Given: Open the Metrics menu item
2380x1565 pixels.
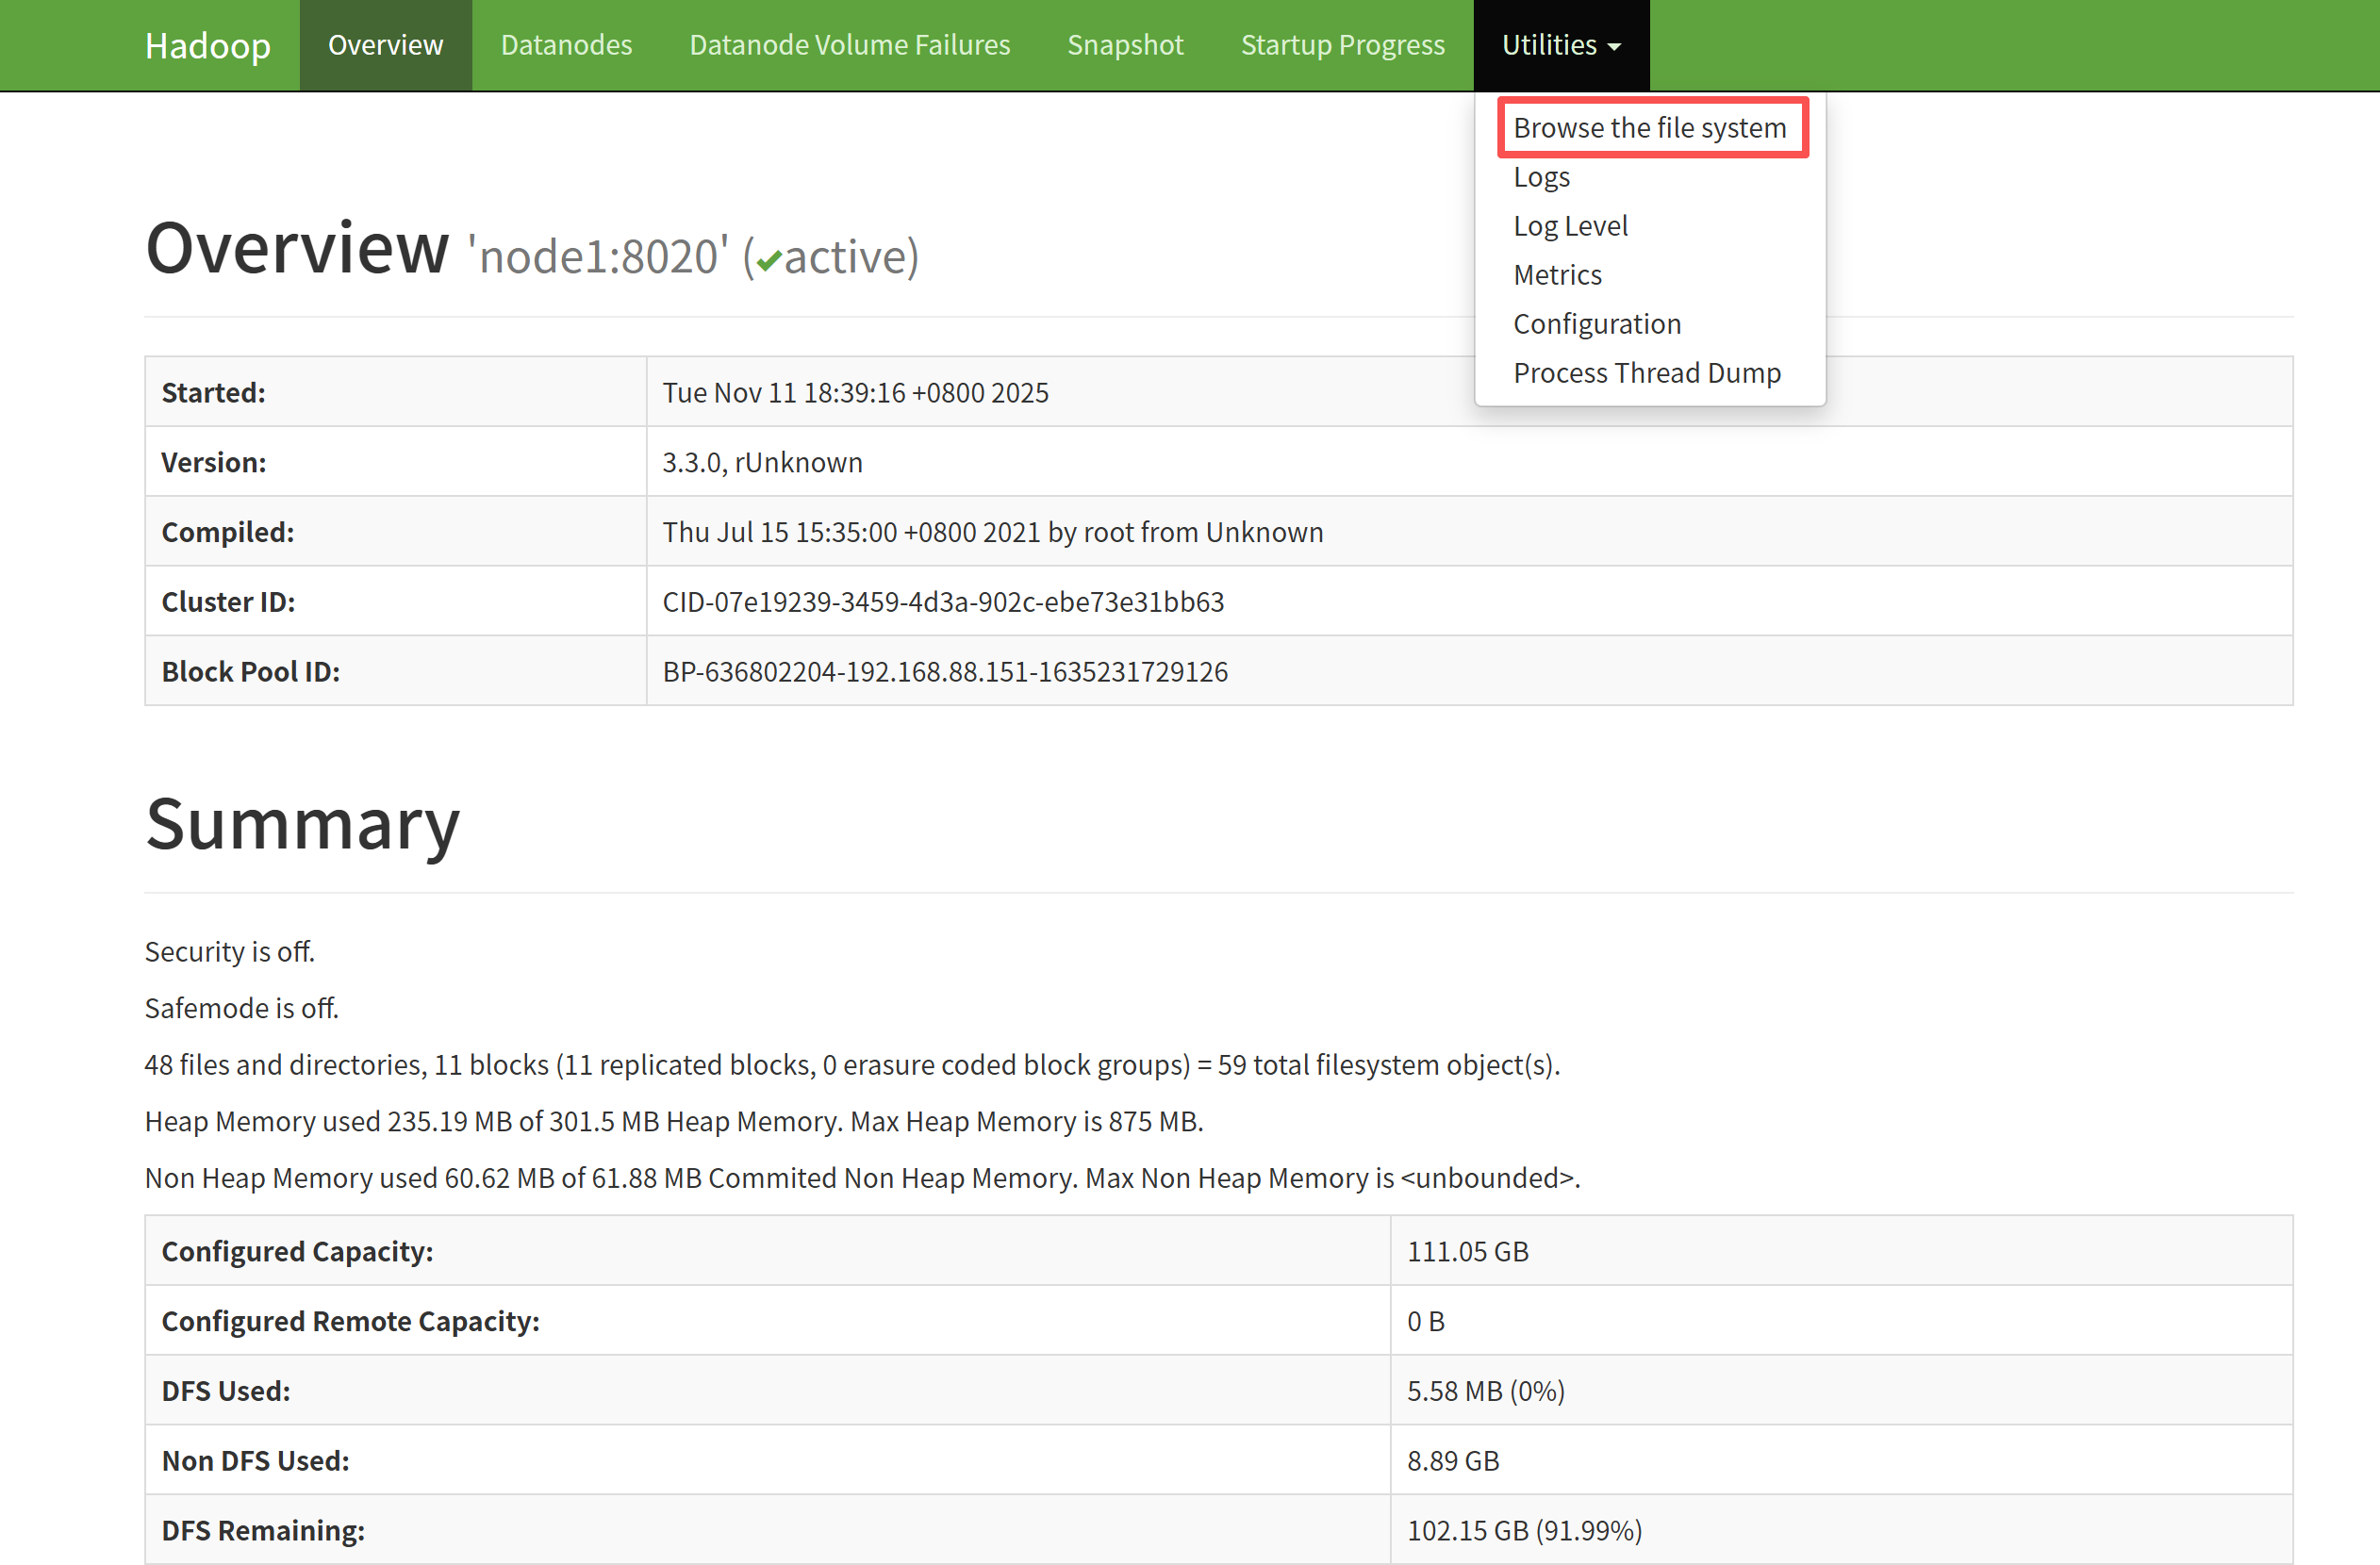Looking at the screenshot, I should [x=1557, y=275].
